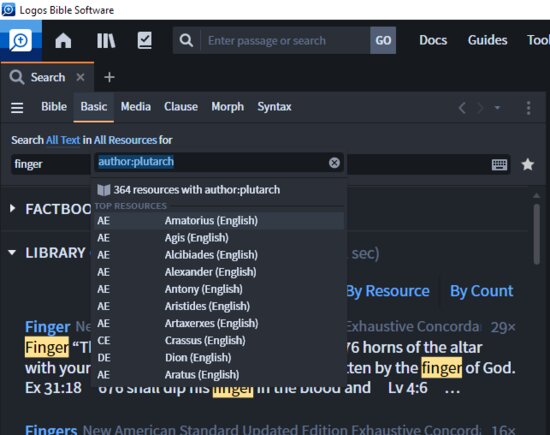Open the search panel hamburger menu
The image size is (550, 435).
click(x=17, y=107)
